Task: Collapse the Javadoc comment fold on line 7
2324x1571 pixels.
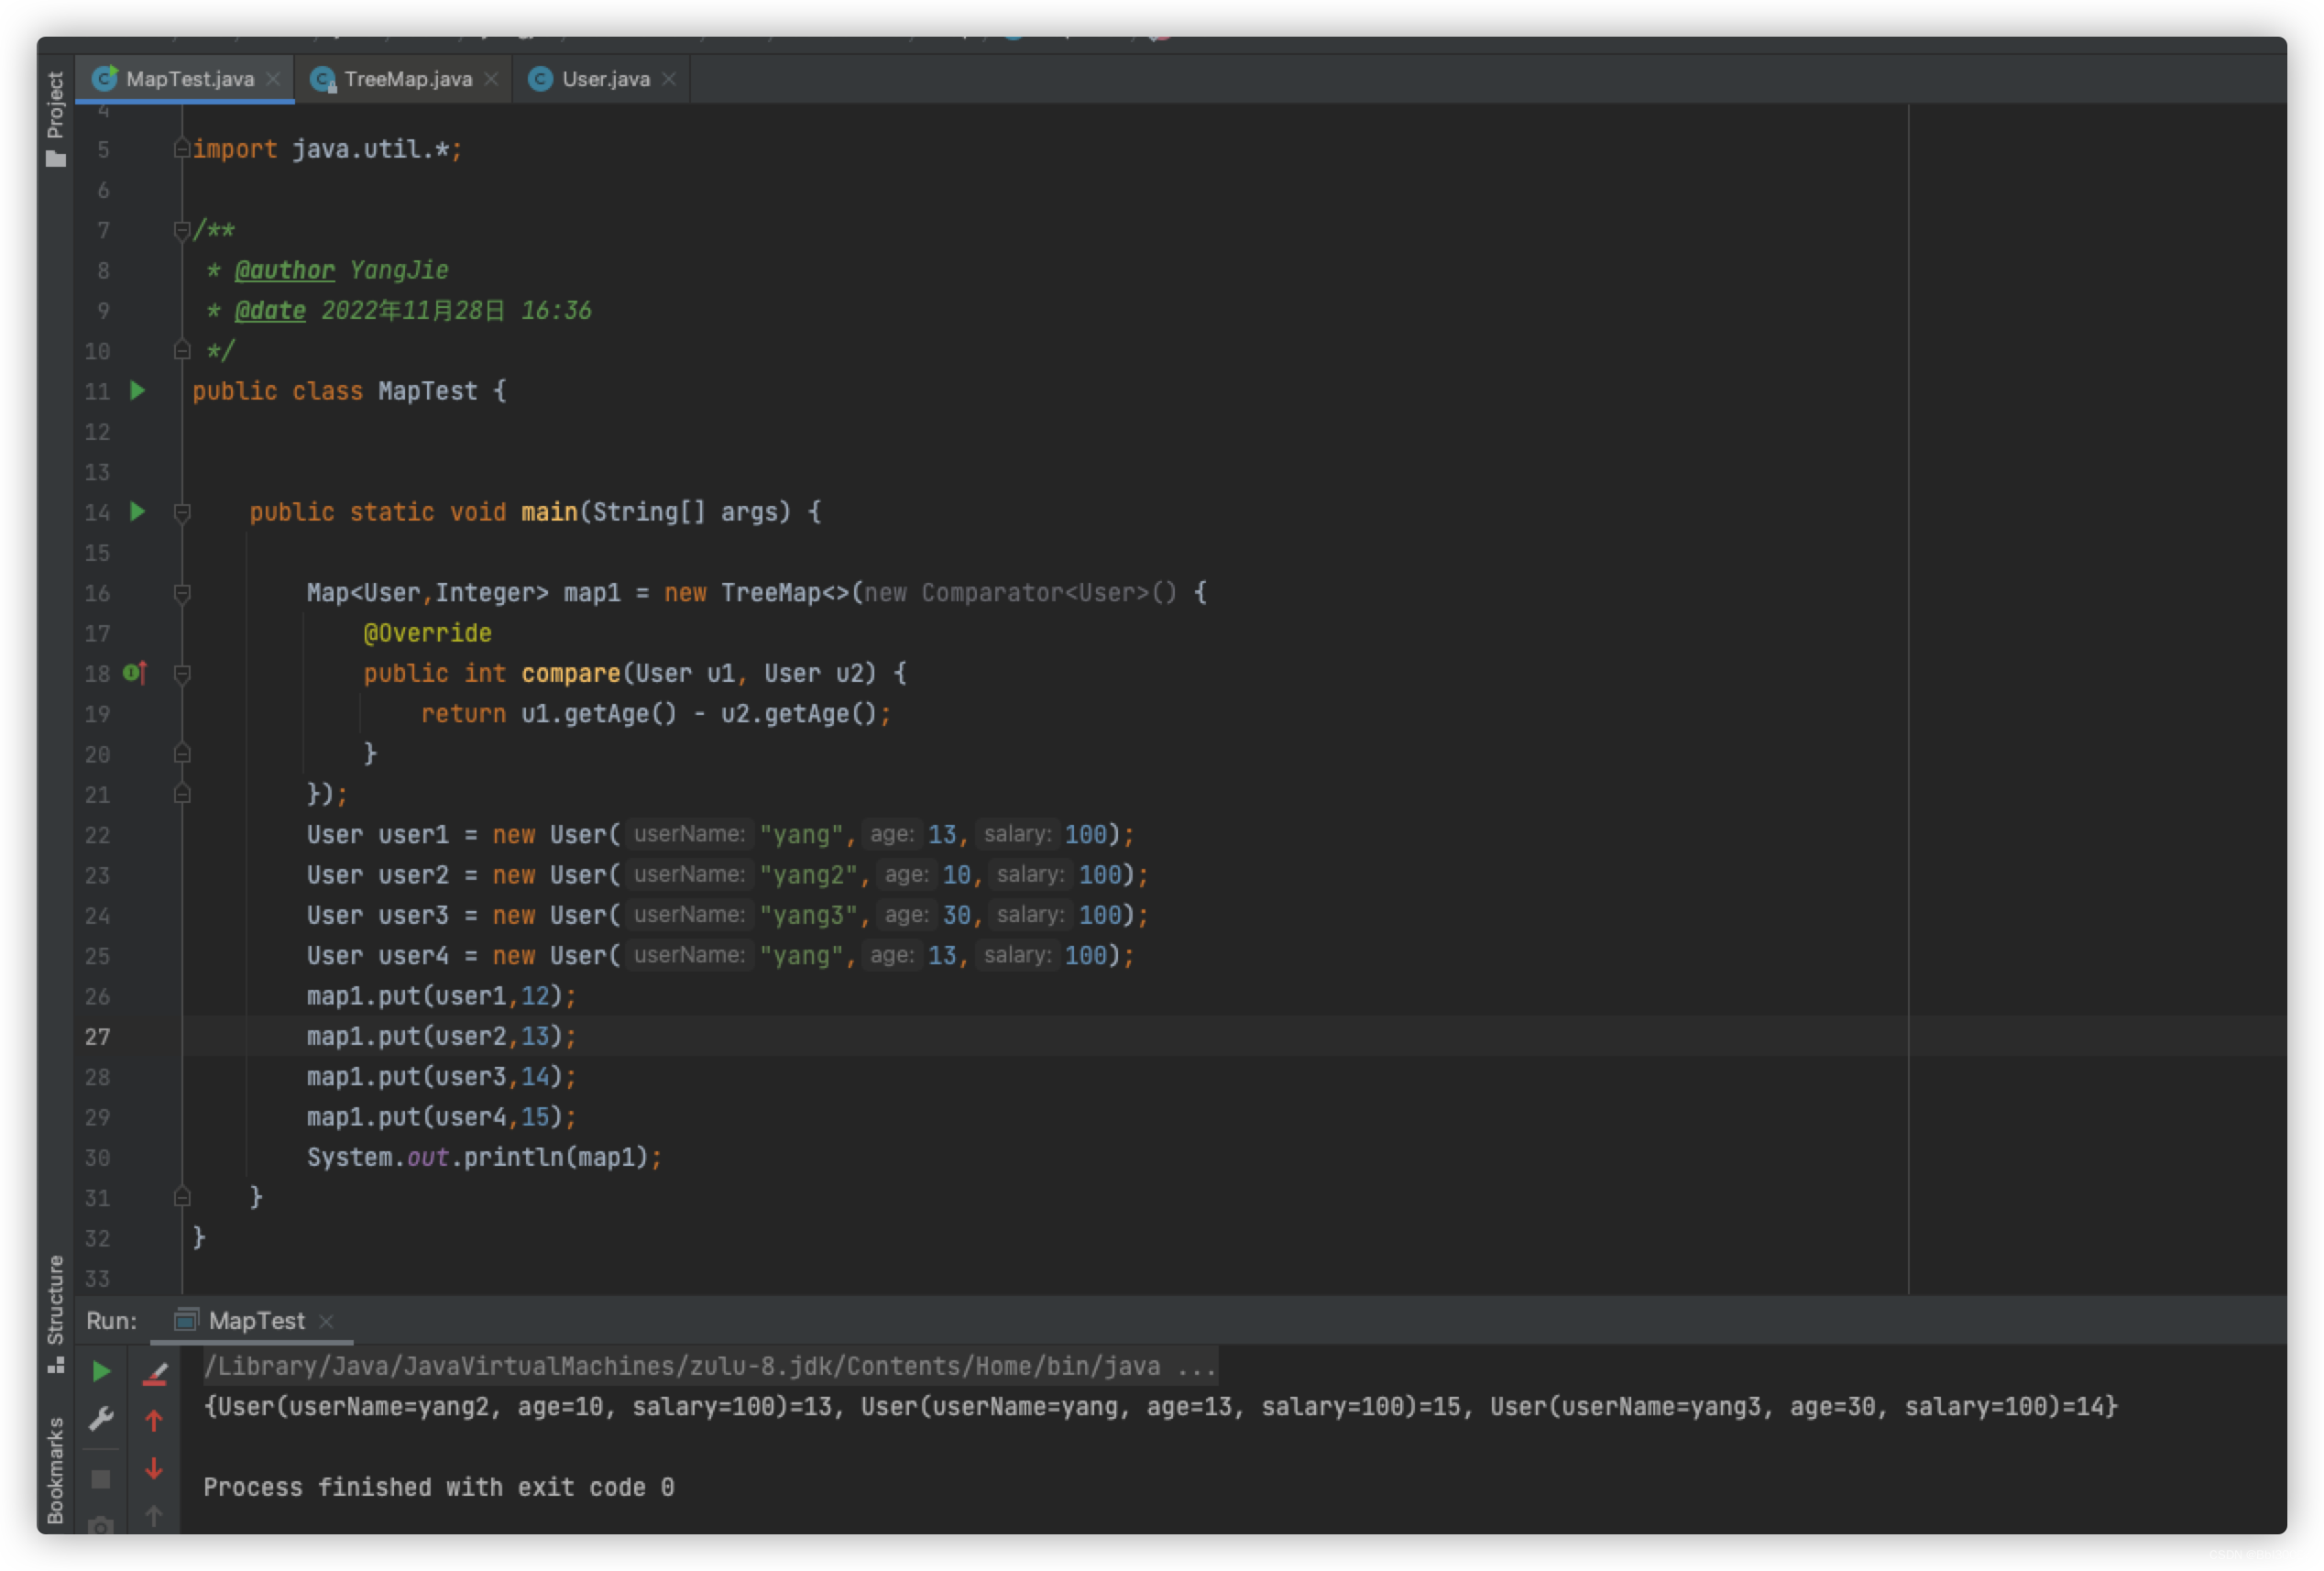Action: pyautogui.click(x=182, y=230)
